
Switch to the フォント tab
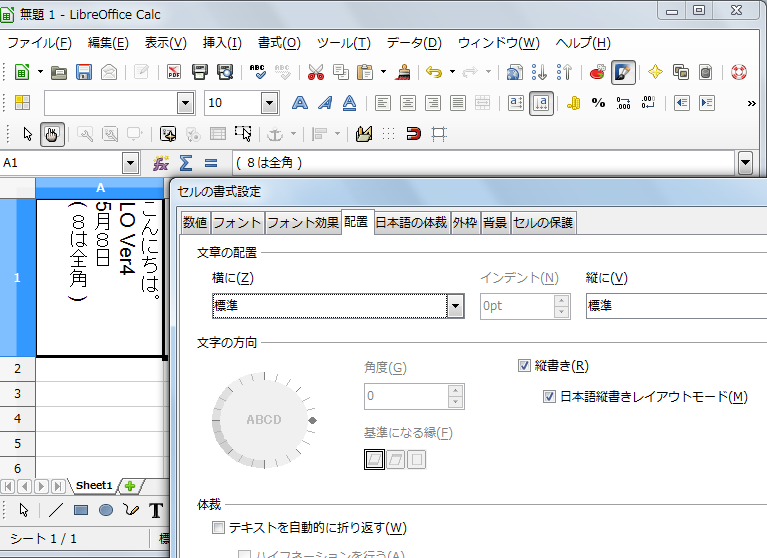237,223
